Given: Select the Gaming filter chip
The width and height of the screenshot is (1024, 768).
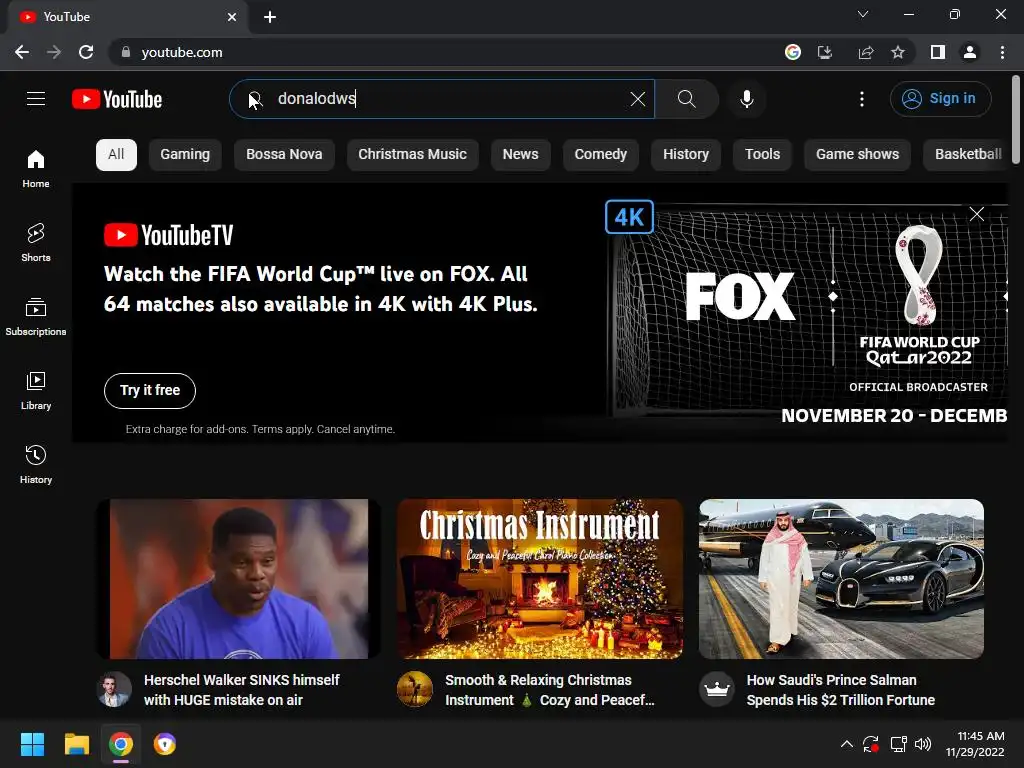Looking at the screenshot, I should [185, 155].
